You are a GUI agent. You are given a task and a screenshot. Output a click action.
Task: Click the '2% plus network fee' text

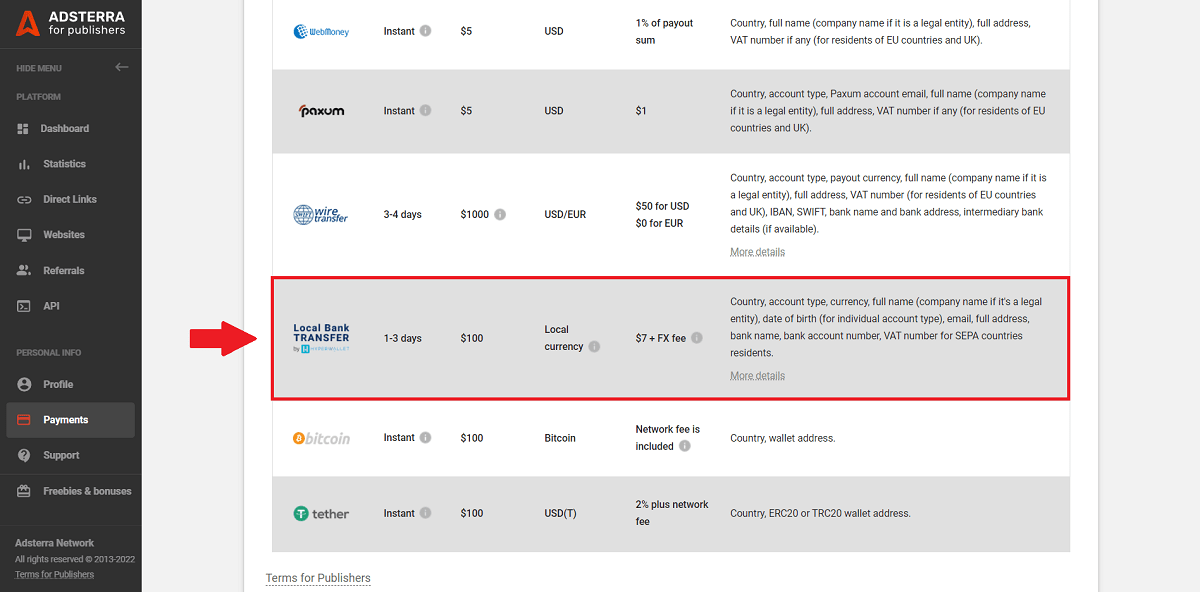(672, 513)
